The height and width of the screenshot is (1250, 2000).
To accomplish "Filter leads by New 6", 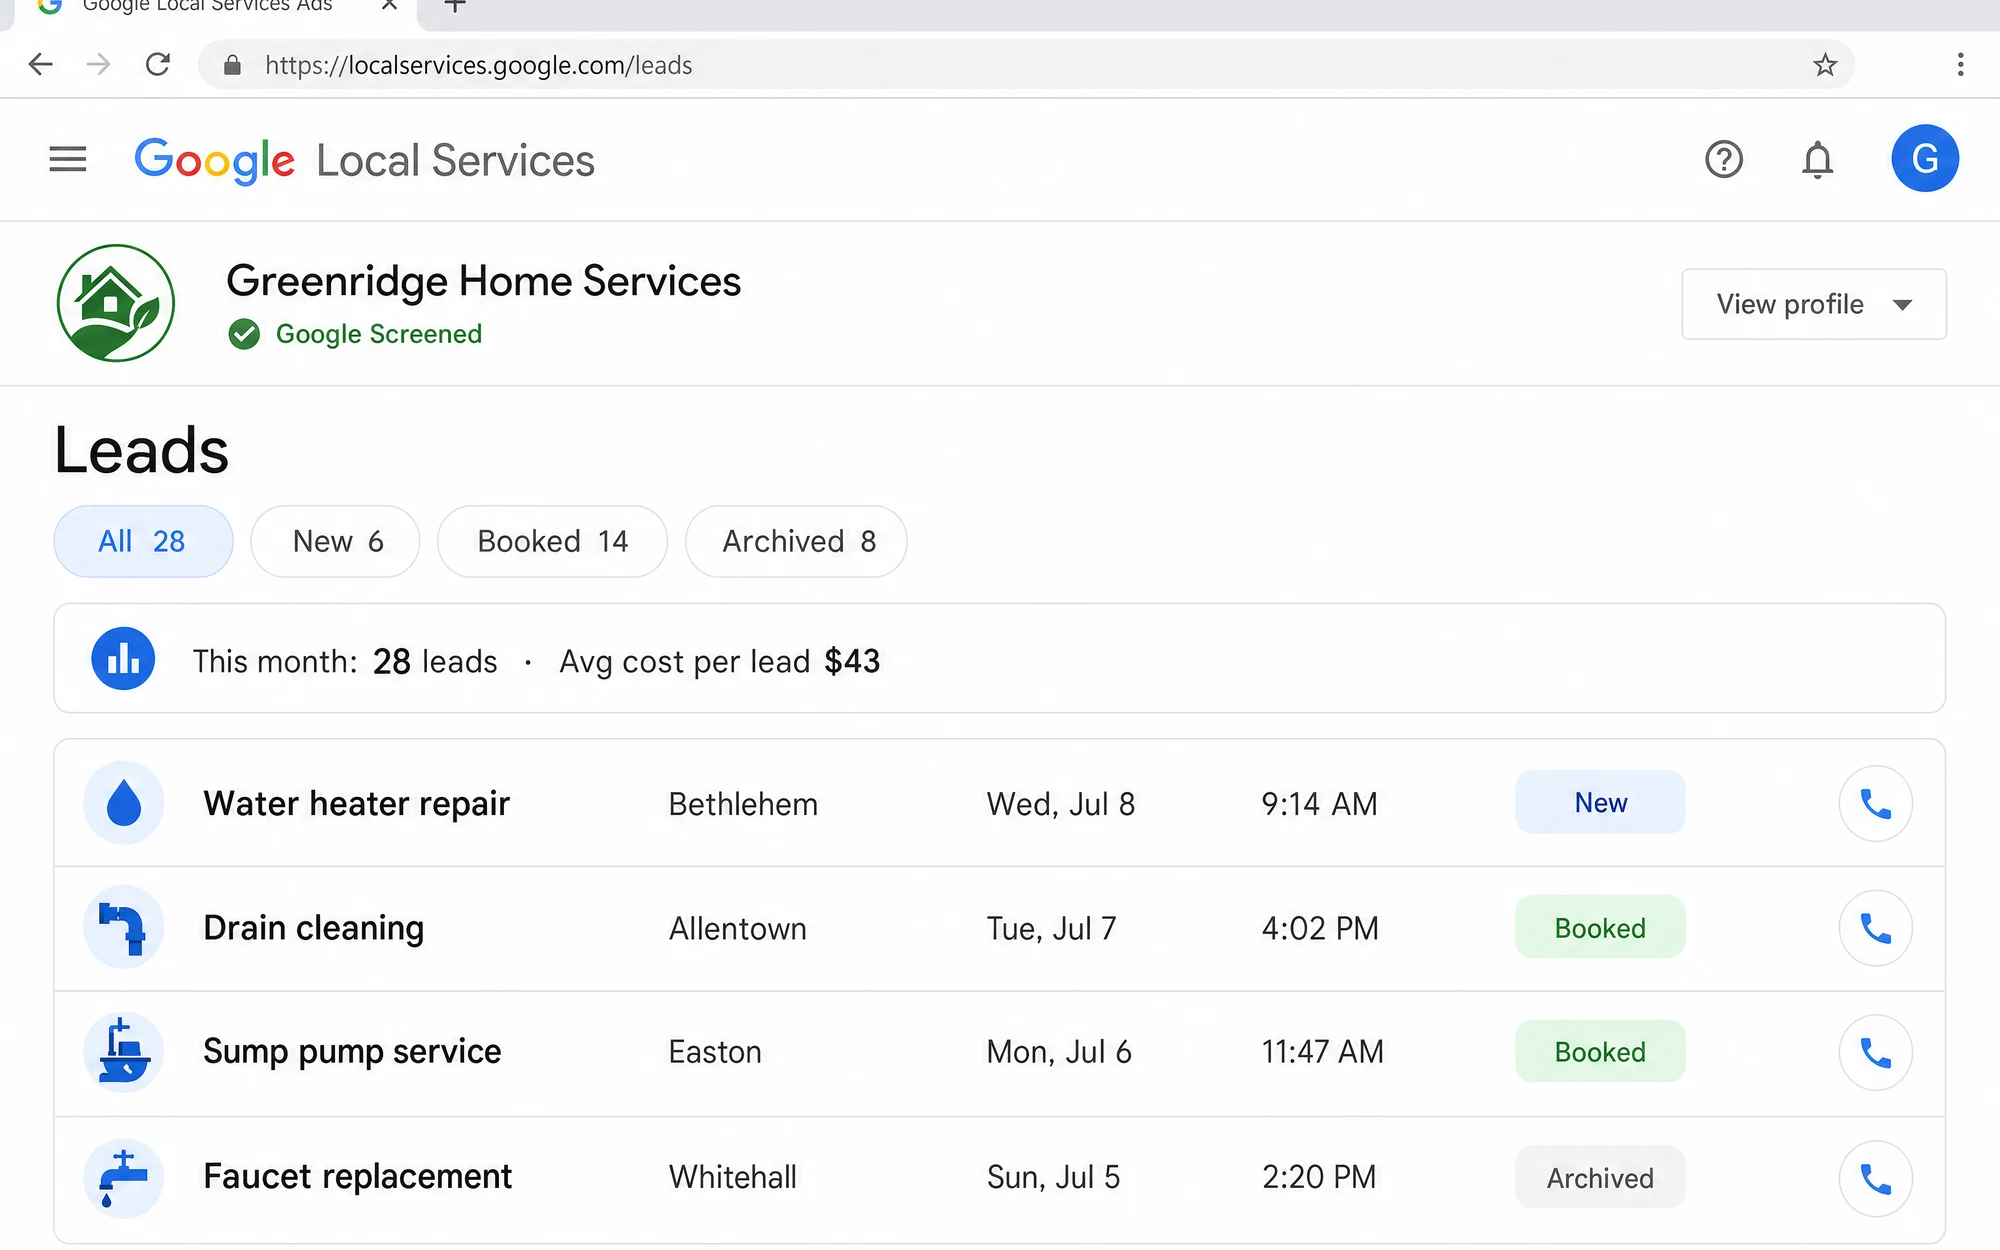I will (x=335, y=541).
